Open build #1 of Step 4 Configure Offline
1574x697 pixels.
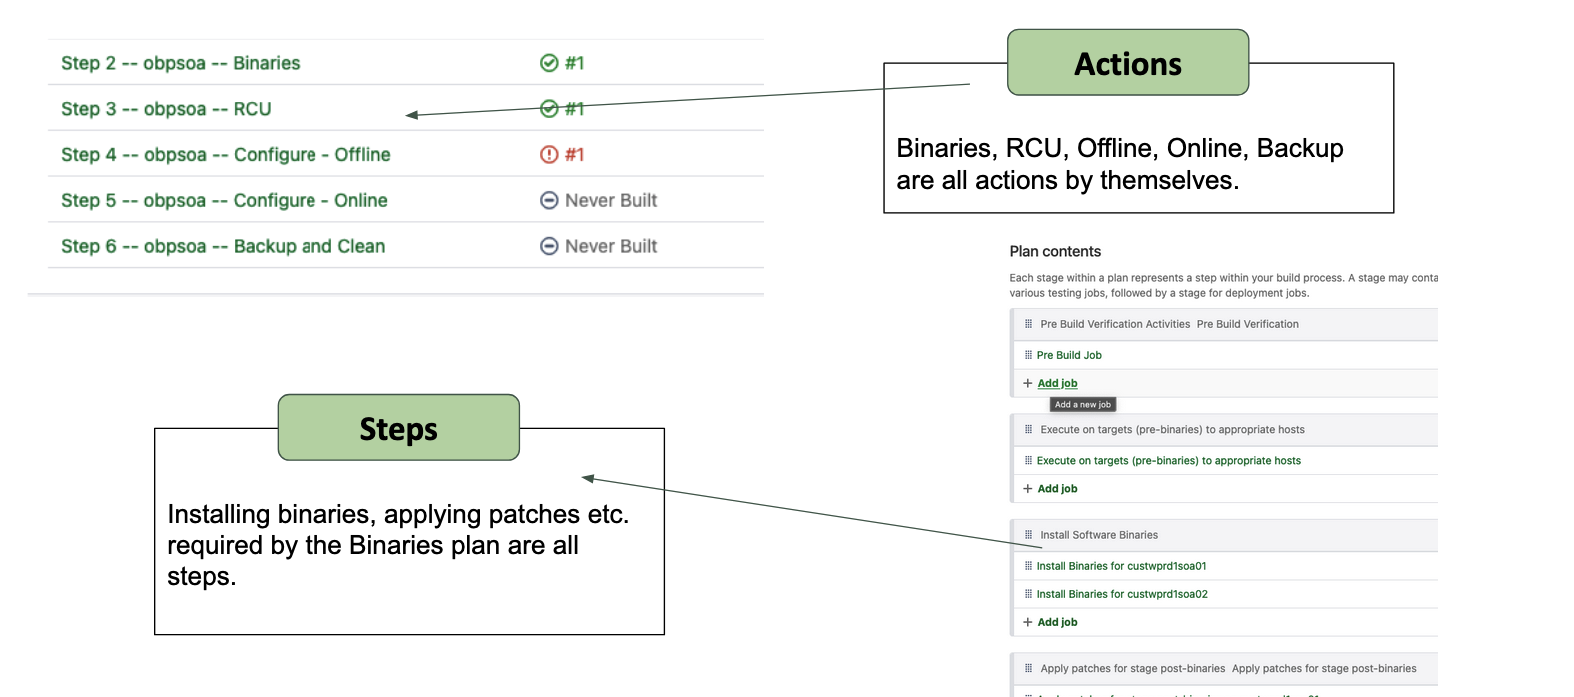pyautogui.click(x=574, y=154)
